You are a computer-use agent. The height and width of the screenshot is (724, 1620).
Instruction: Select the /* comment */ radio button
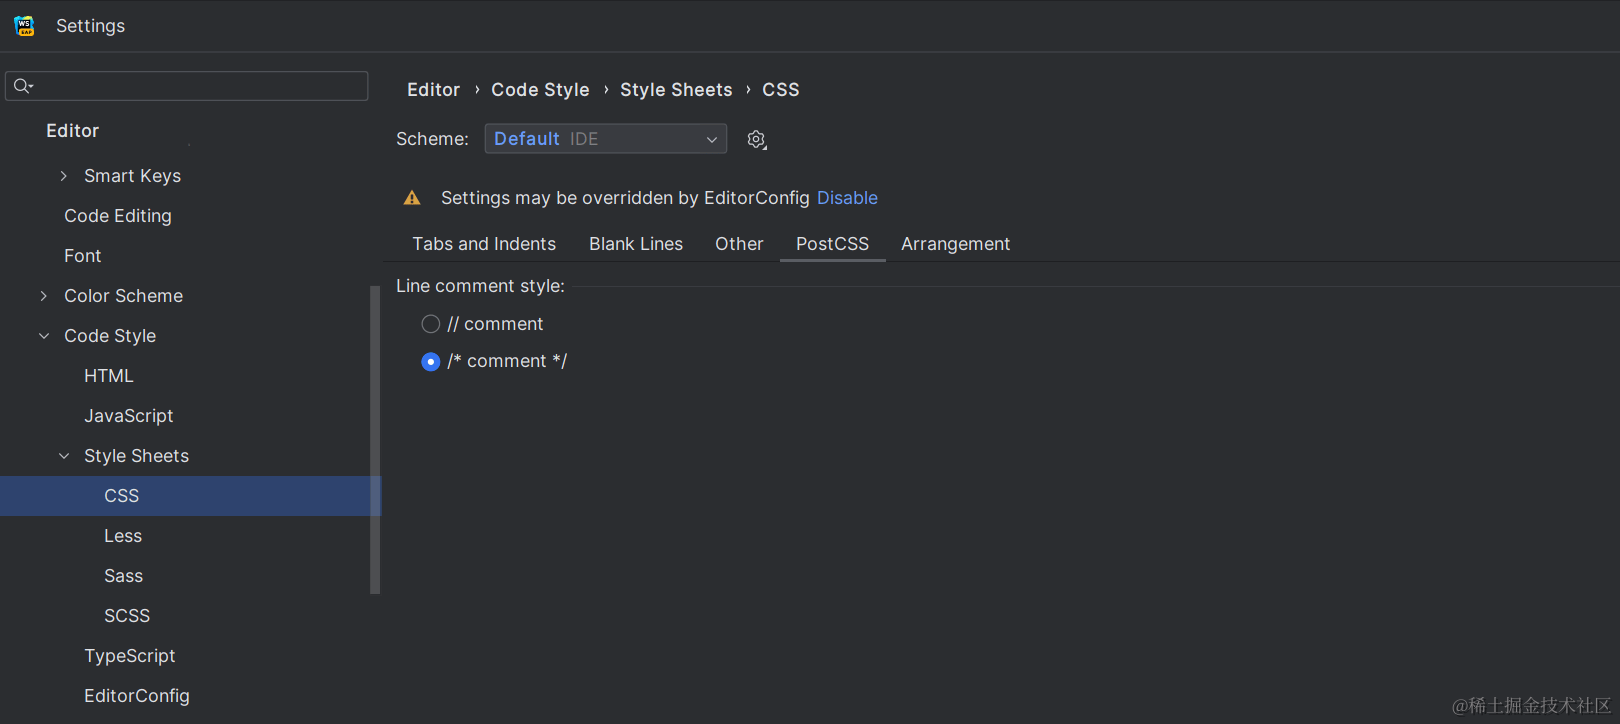431,362
